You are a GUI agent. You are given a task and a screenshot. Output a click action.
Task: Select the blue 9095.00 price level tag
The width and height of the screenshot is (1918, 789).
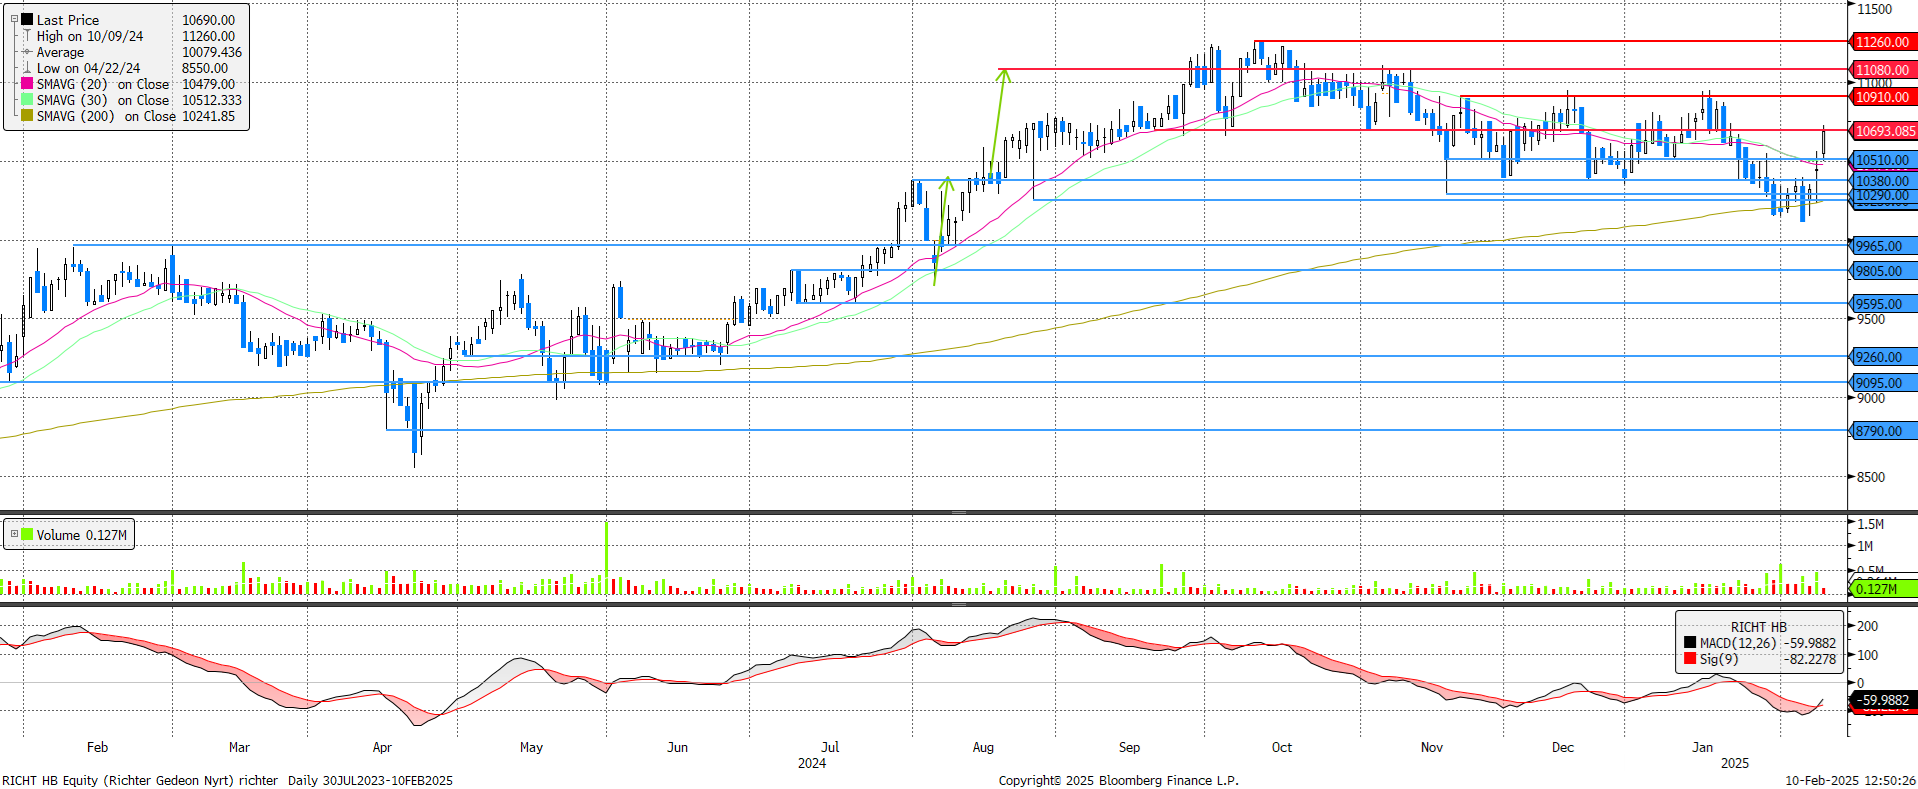tap(1883, 383)
